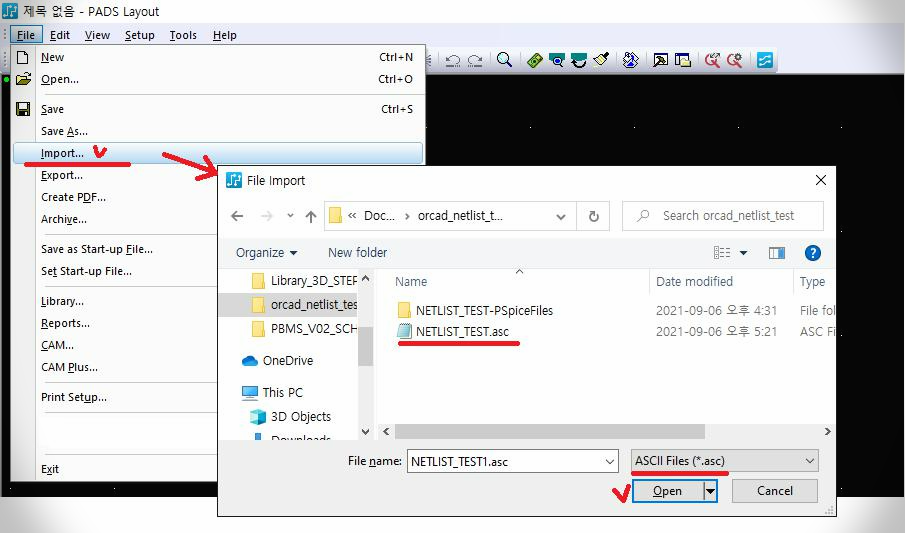The width and height of the screenshot is (905, 533).
Task: Expand the File name combo box arrow
Action: [609, 461]
